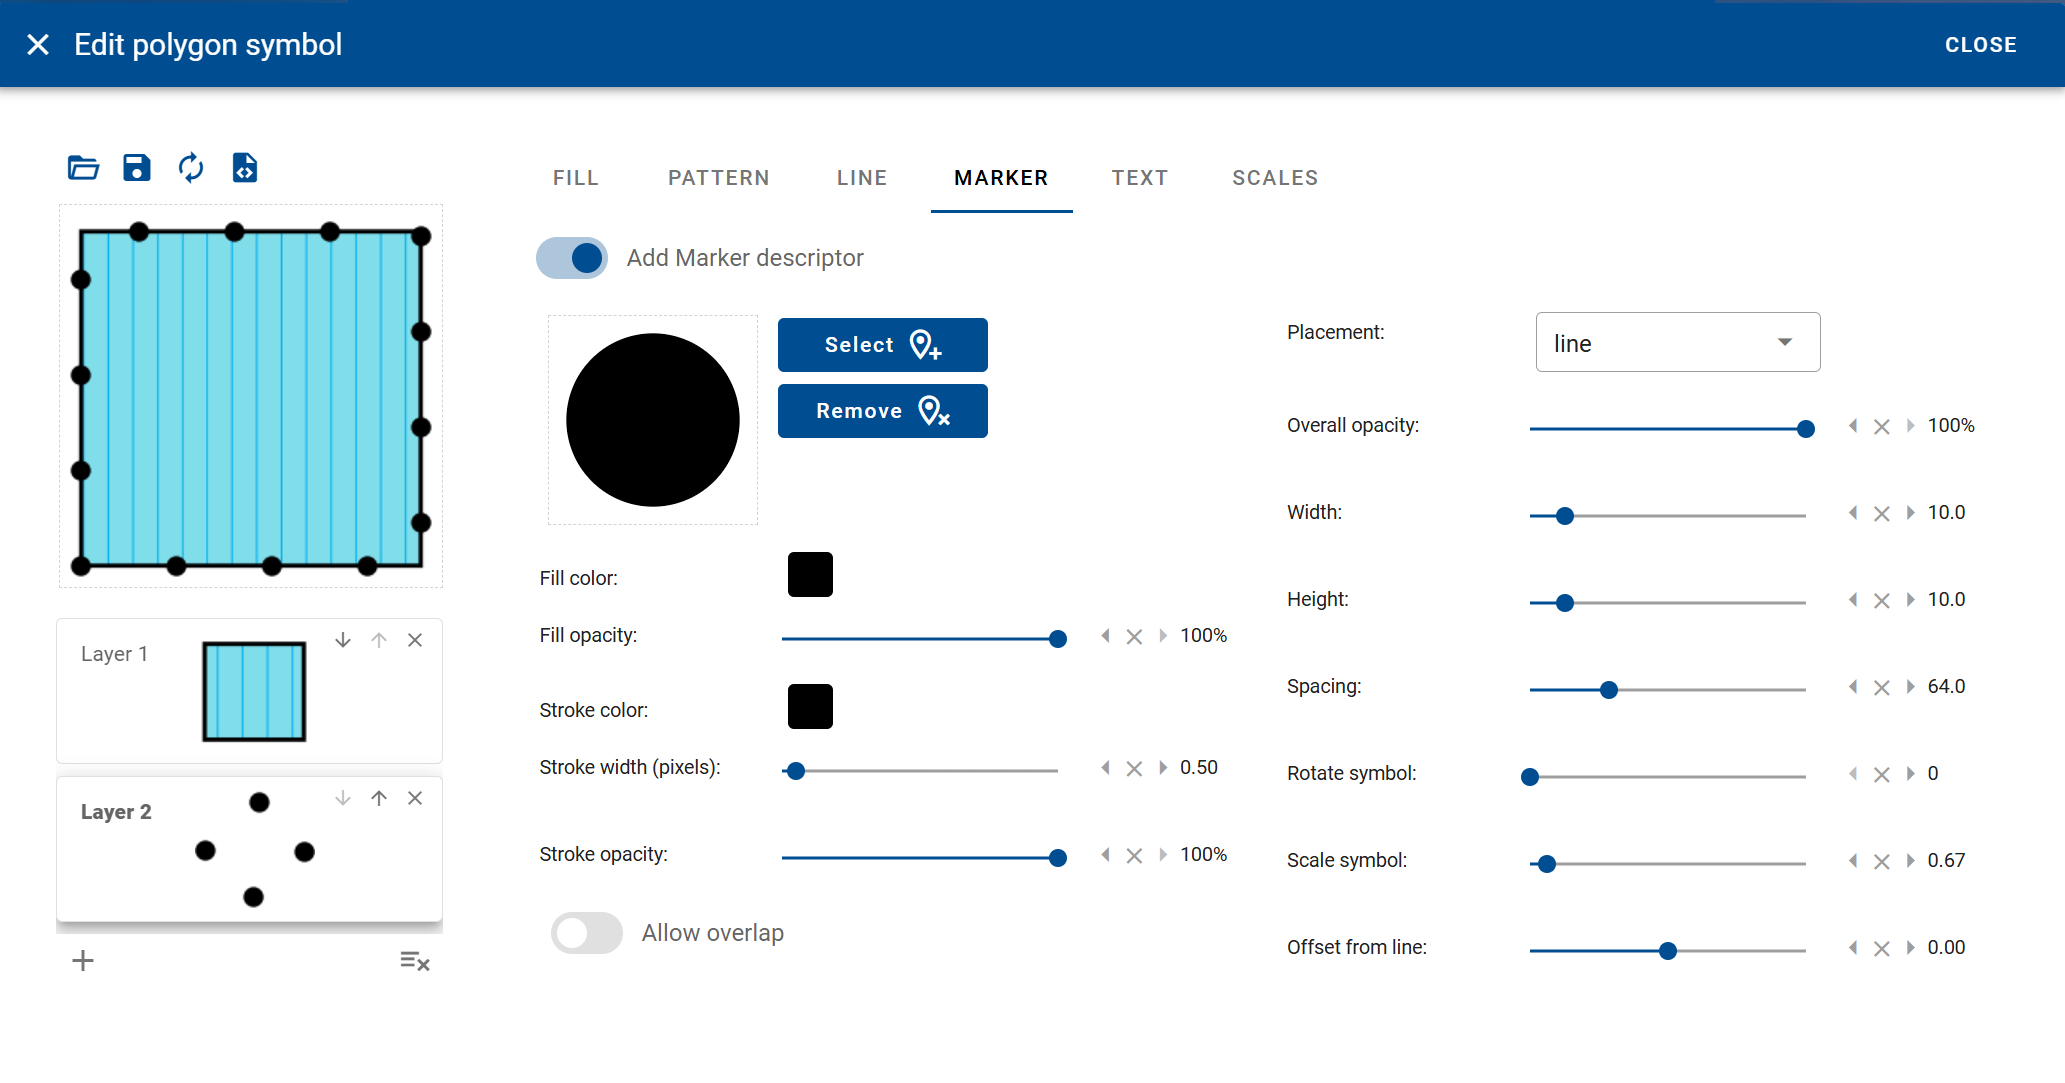Increase Rotate symbol with right arrow

1911,774
